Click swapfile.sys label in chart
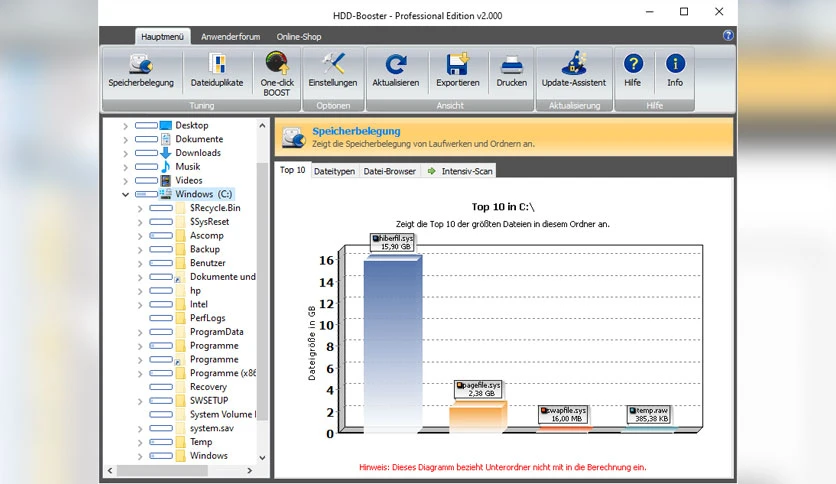Image resolution: width=836 pixels, height=484 pixels. tap(563, 415)
